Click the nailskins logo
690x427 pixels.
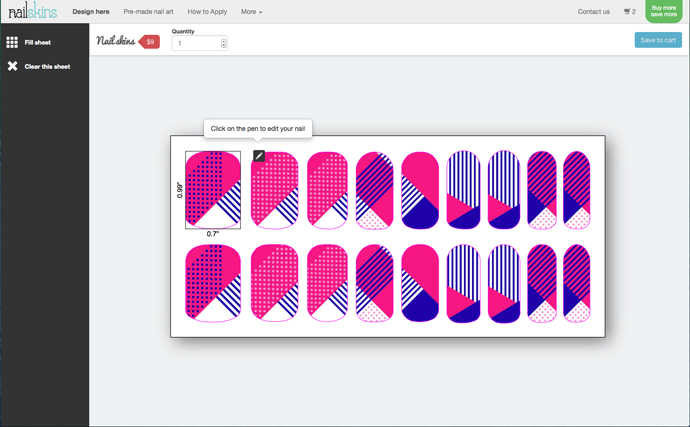pos(33,11)
